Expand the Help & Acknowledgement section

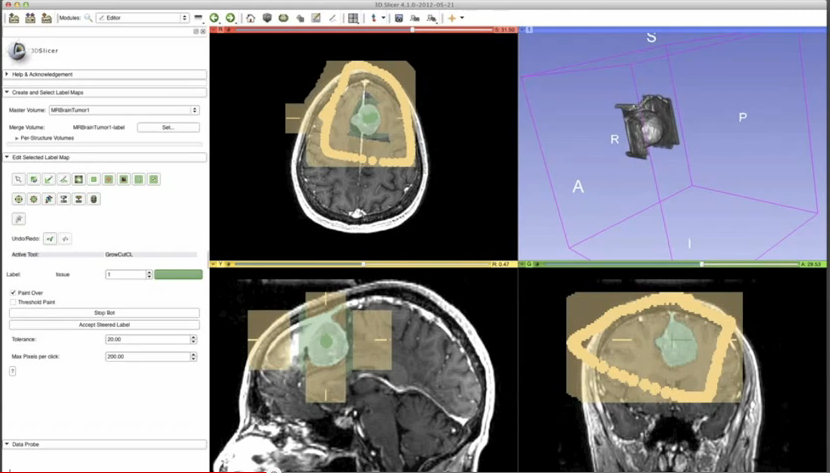tap(9, 74)
